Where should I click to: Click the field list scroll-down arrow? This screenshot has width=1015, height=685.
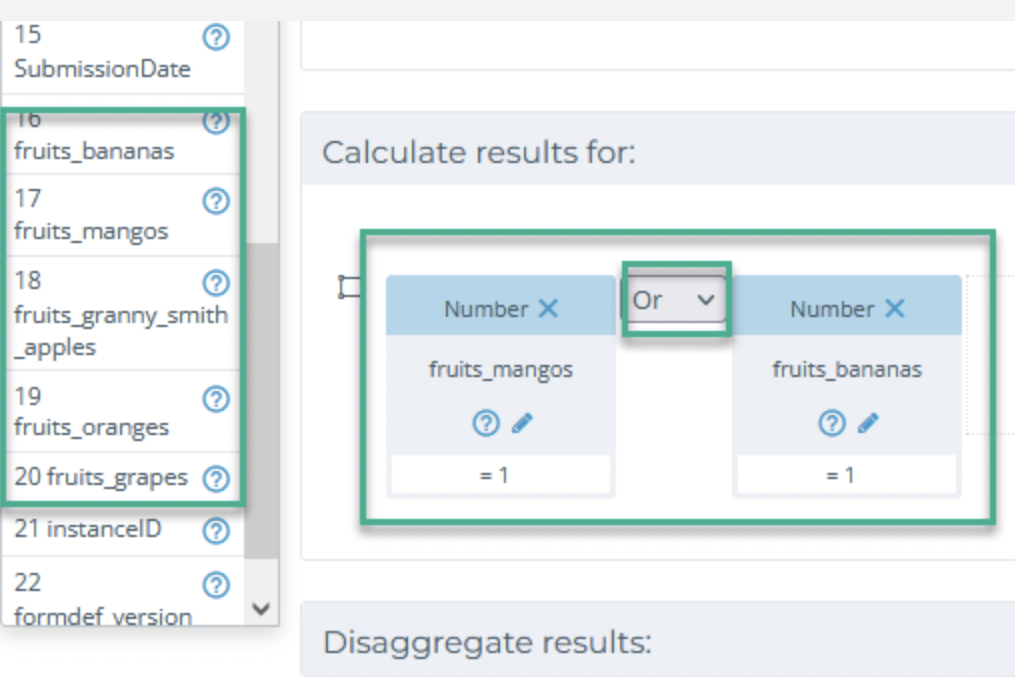click(261, 609)
